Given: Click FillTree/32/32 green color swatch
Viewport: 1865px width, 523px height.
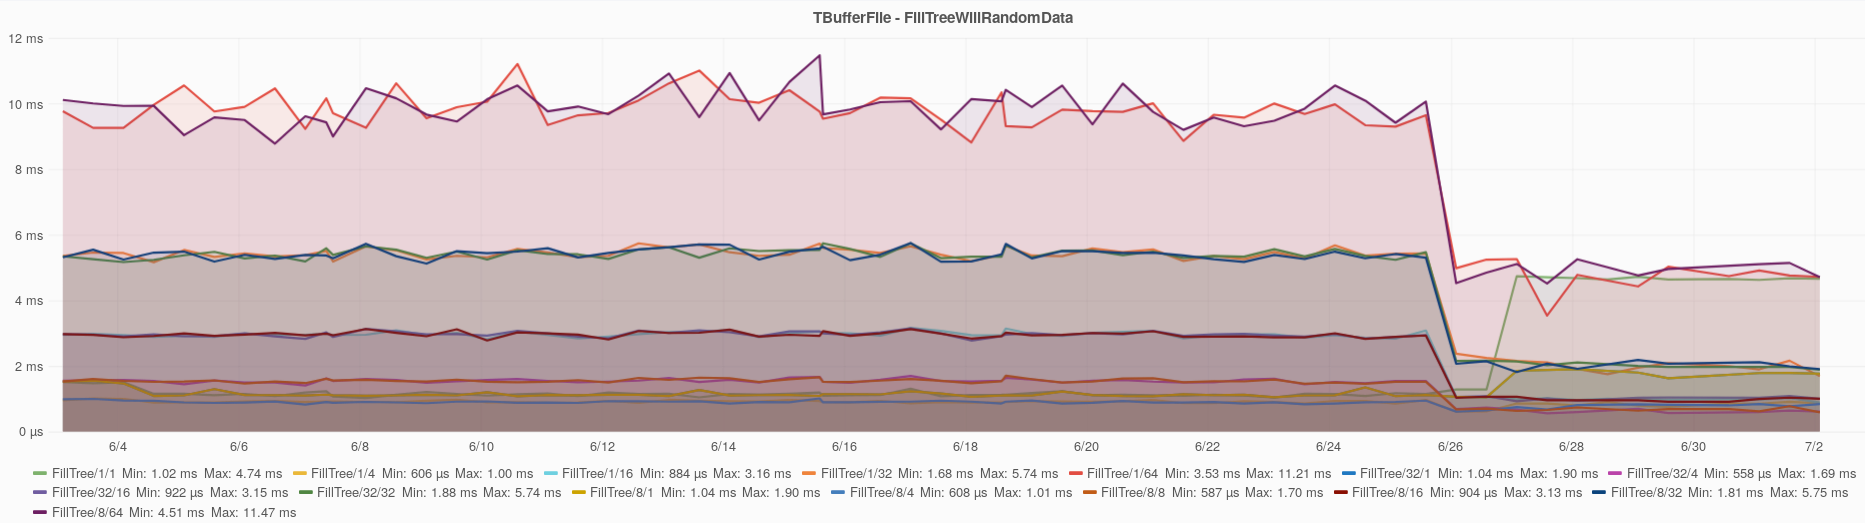Looking at the screenshot, I should pyautogui.click(x=305, y=492).
